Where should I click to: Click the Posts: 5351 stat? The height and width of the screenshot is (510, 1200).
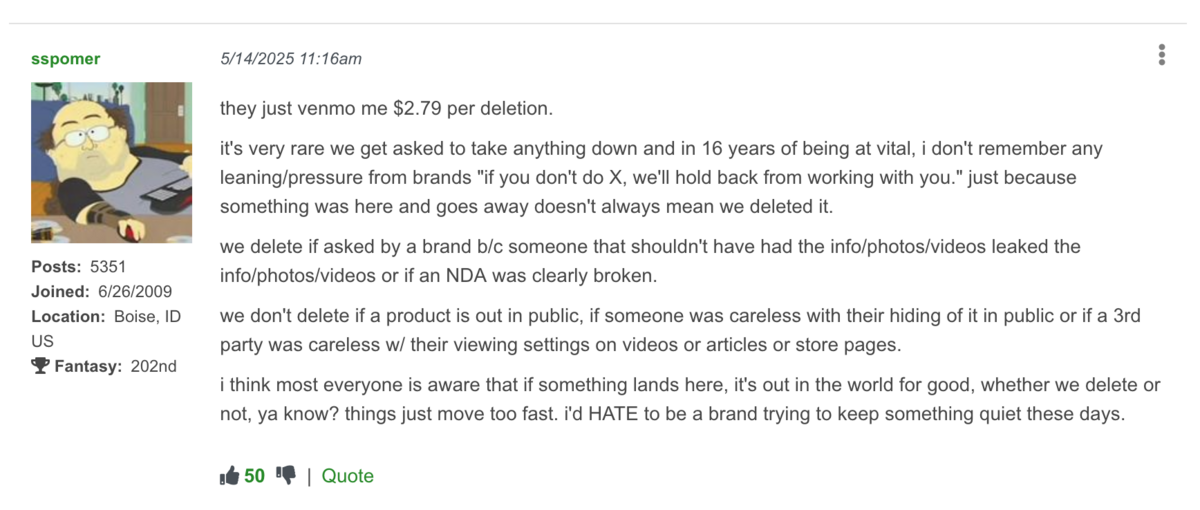78,267
